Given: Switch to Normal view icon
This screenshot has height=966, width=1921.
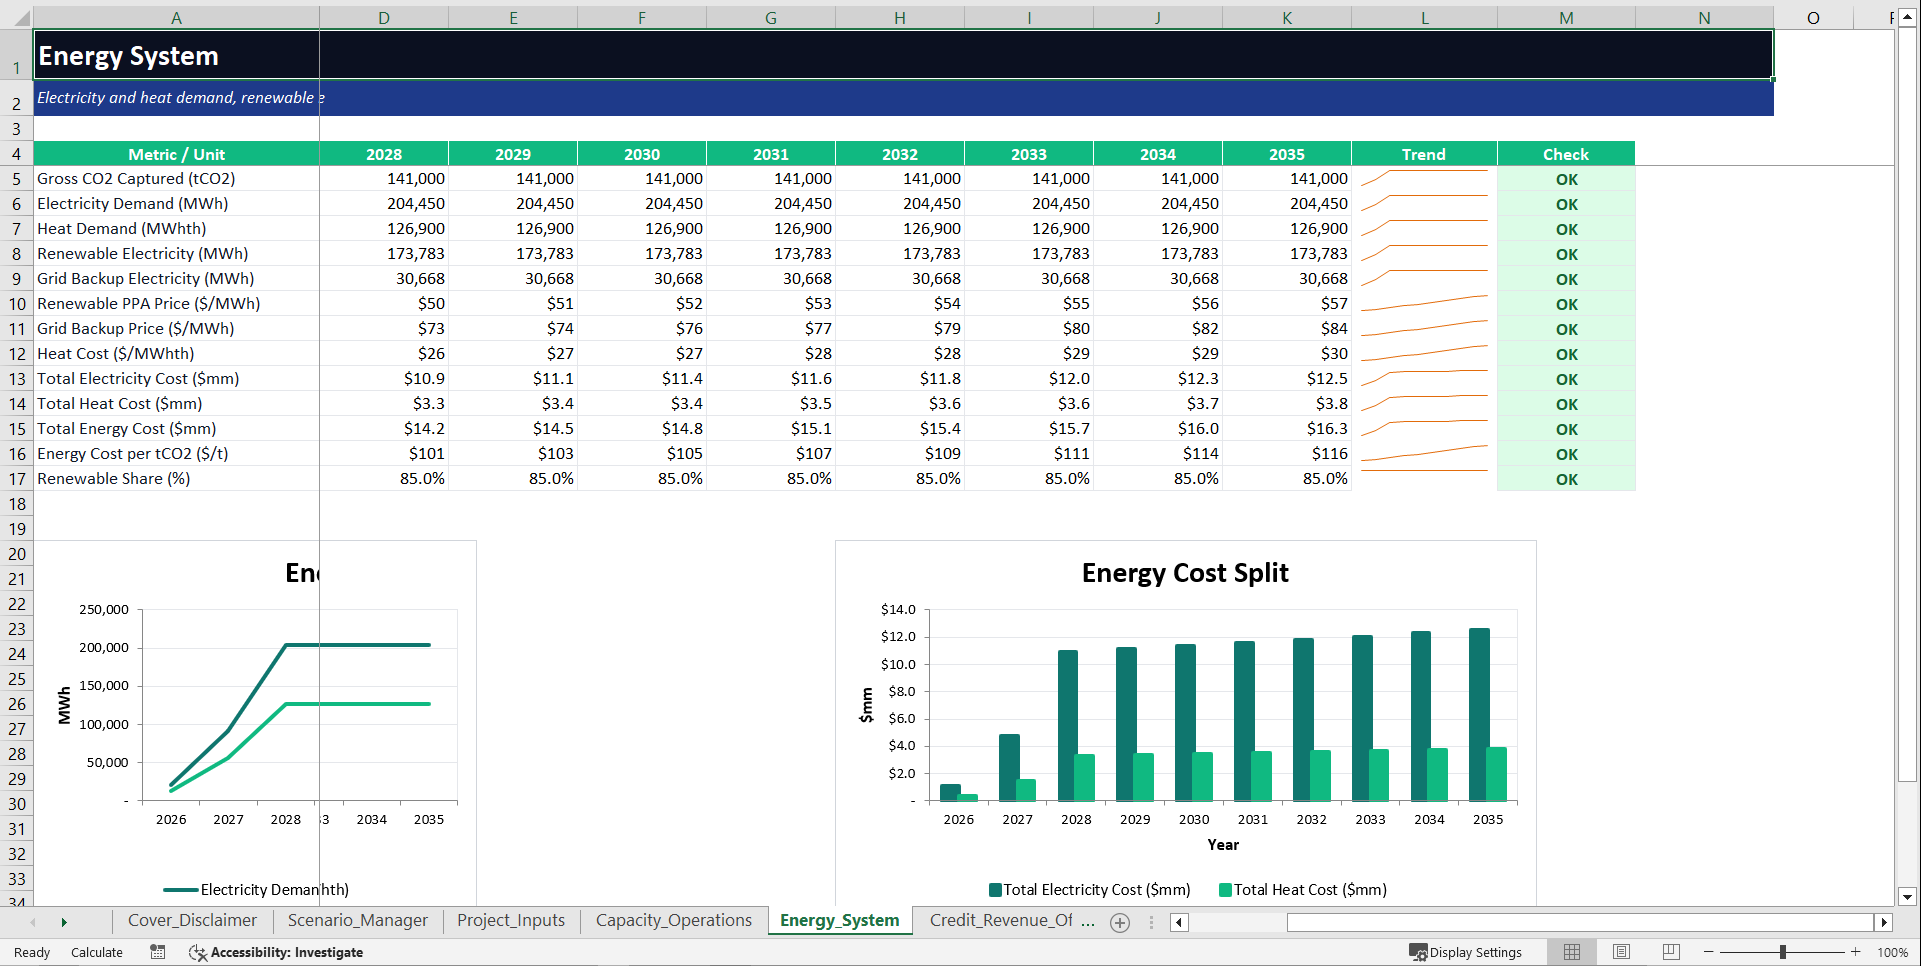Looking at the screenshot, I should point(1572,952).
